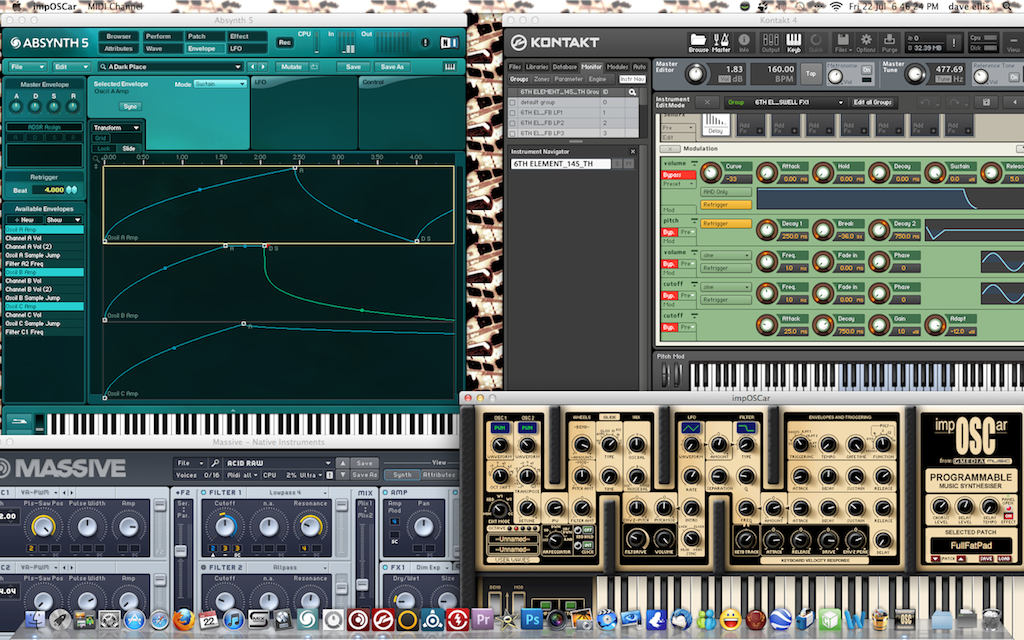This screenshot has width=1024, height=640.
Task: Click the Absynth panic exclamation icon
Action: 425,42
